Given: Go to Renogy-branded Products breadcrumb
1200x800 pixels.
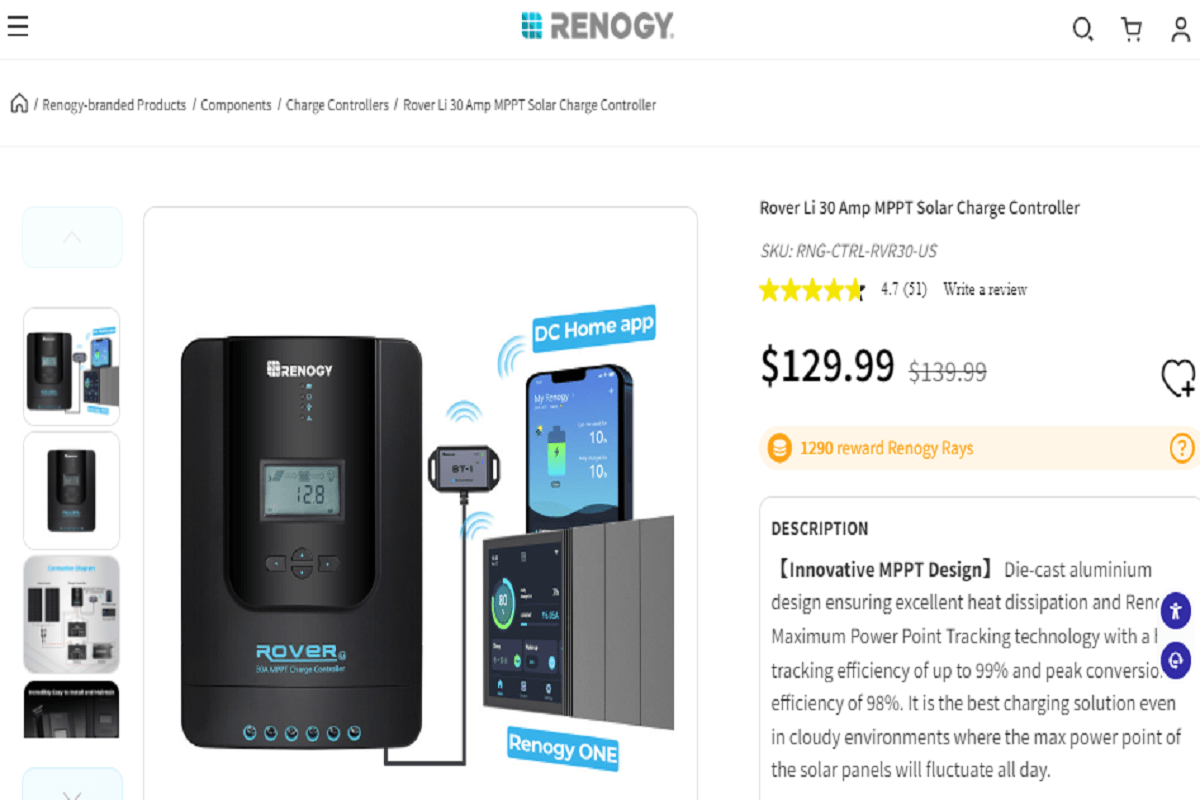Looking at the screenshot, I should (114, 105).
